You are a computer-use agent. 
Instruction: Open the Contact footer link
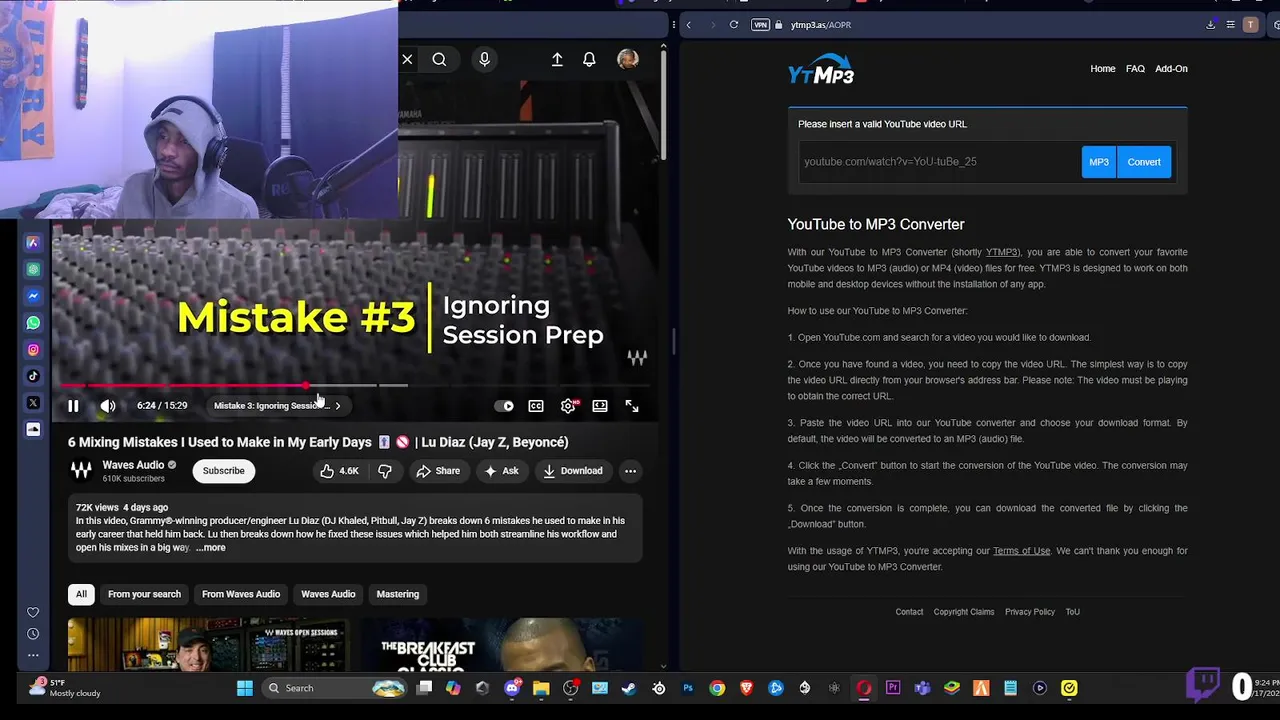[909, 612]
